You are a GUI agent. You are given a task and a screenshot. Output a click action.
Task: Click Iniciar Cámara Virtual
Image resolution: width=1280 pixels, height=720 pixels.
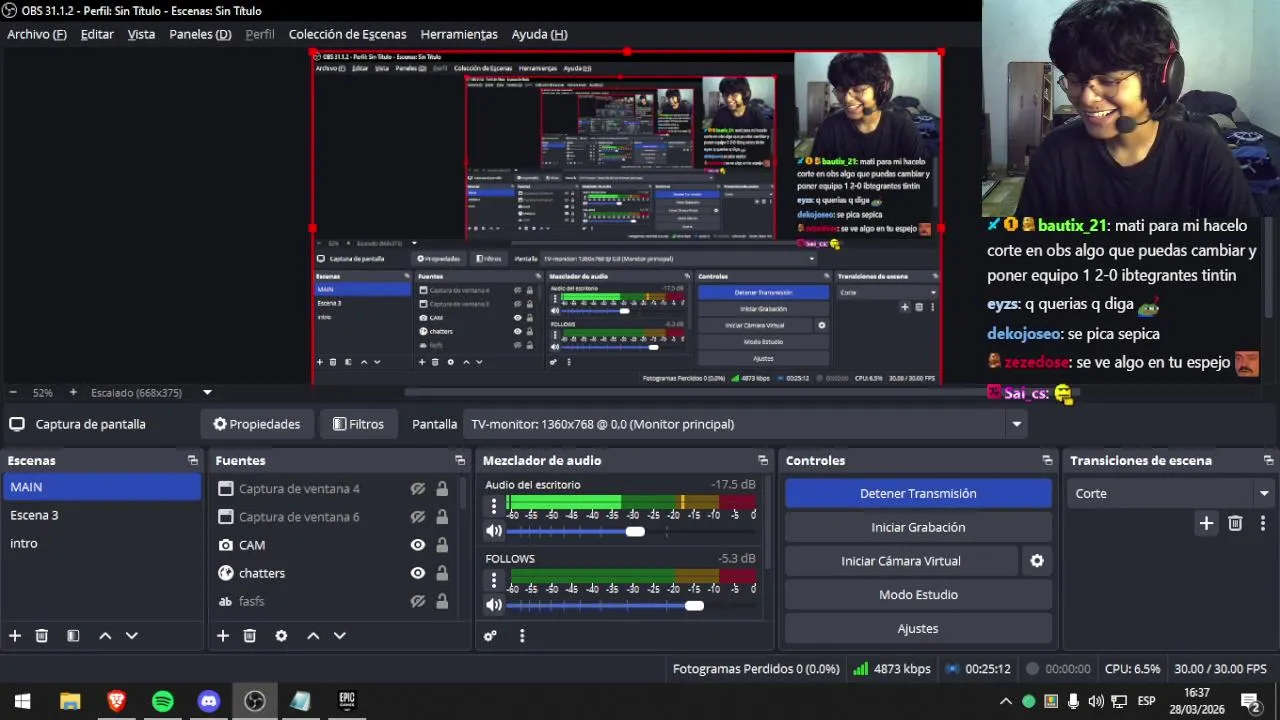901,561
